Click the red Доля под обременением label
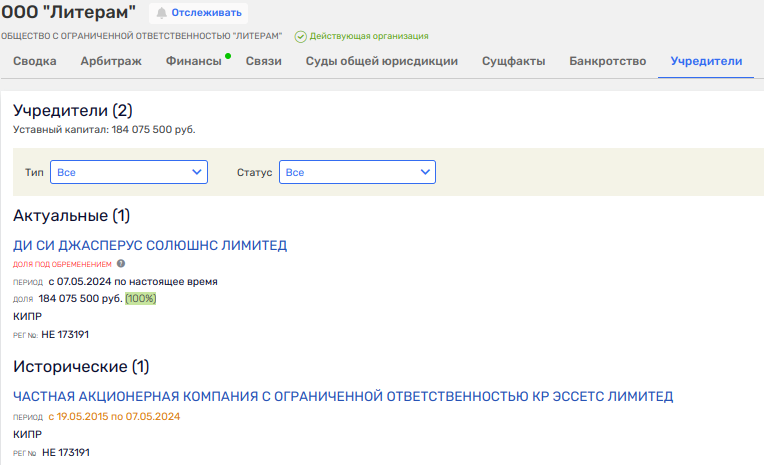Viewport: 764px width, 465px height. point(62,264)
